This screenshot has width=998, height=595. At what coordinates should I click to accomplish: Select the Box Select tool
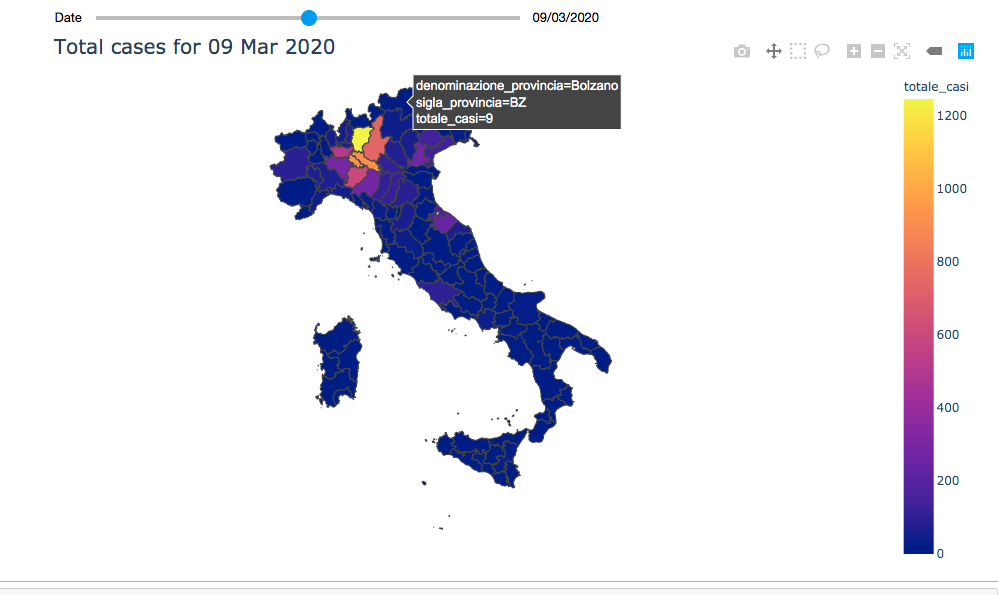click(x=798, y=51)
